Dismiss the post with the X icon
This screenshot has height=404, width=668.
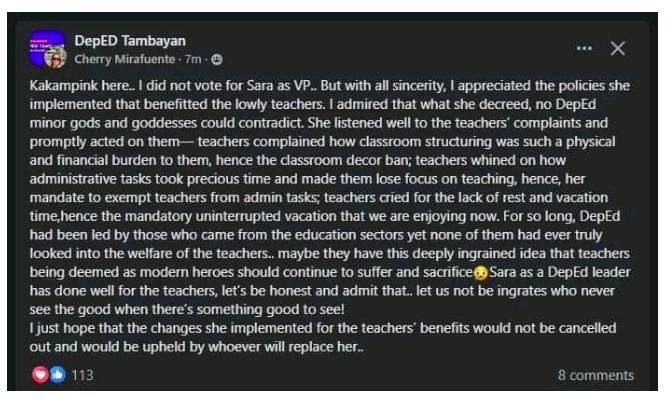pos(617,48)
